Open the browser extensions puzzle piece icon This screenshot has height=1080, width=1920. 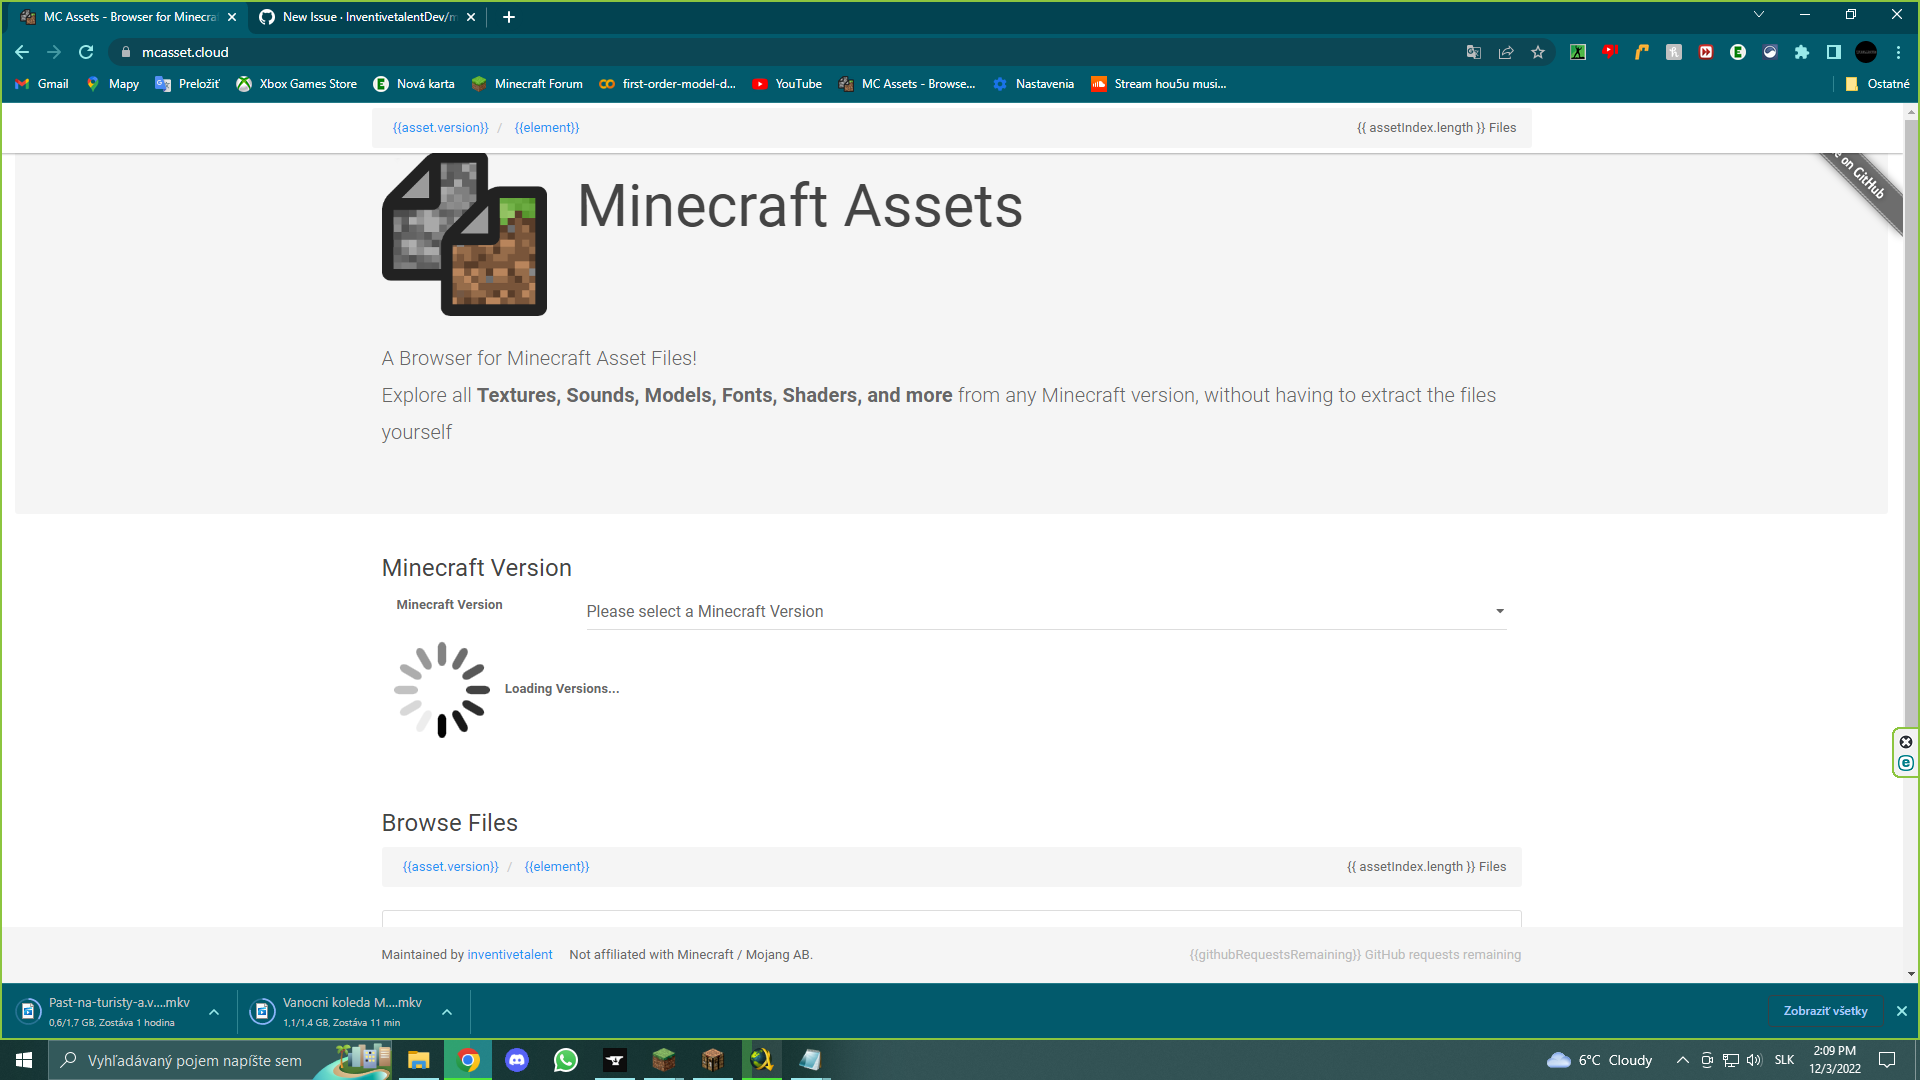[1802, 52]
